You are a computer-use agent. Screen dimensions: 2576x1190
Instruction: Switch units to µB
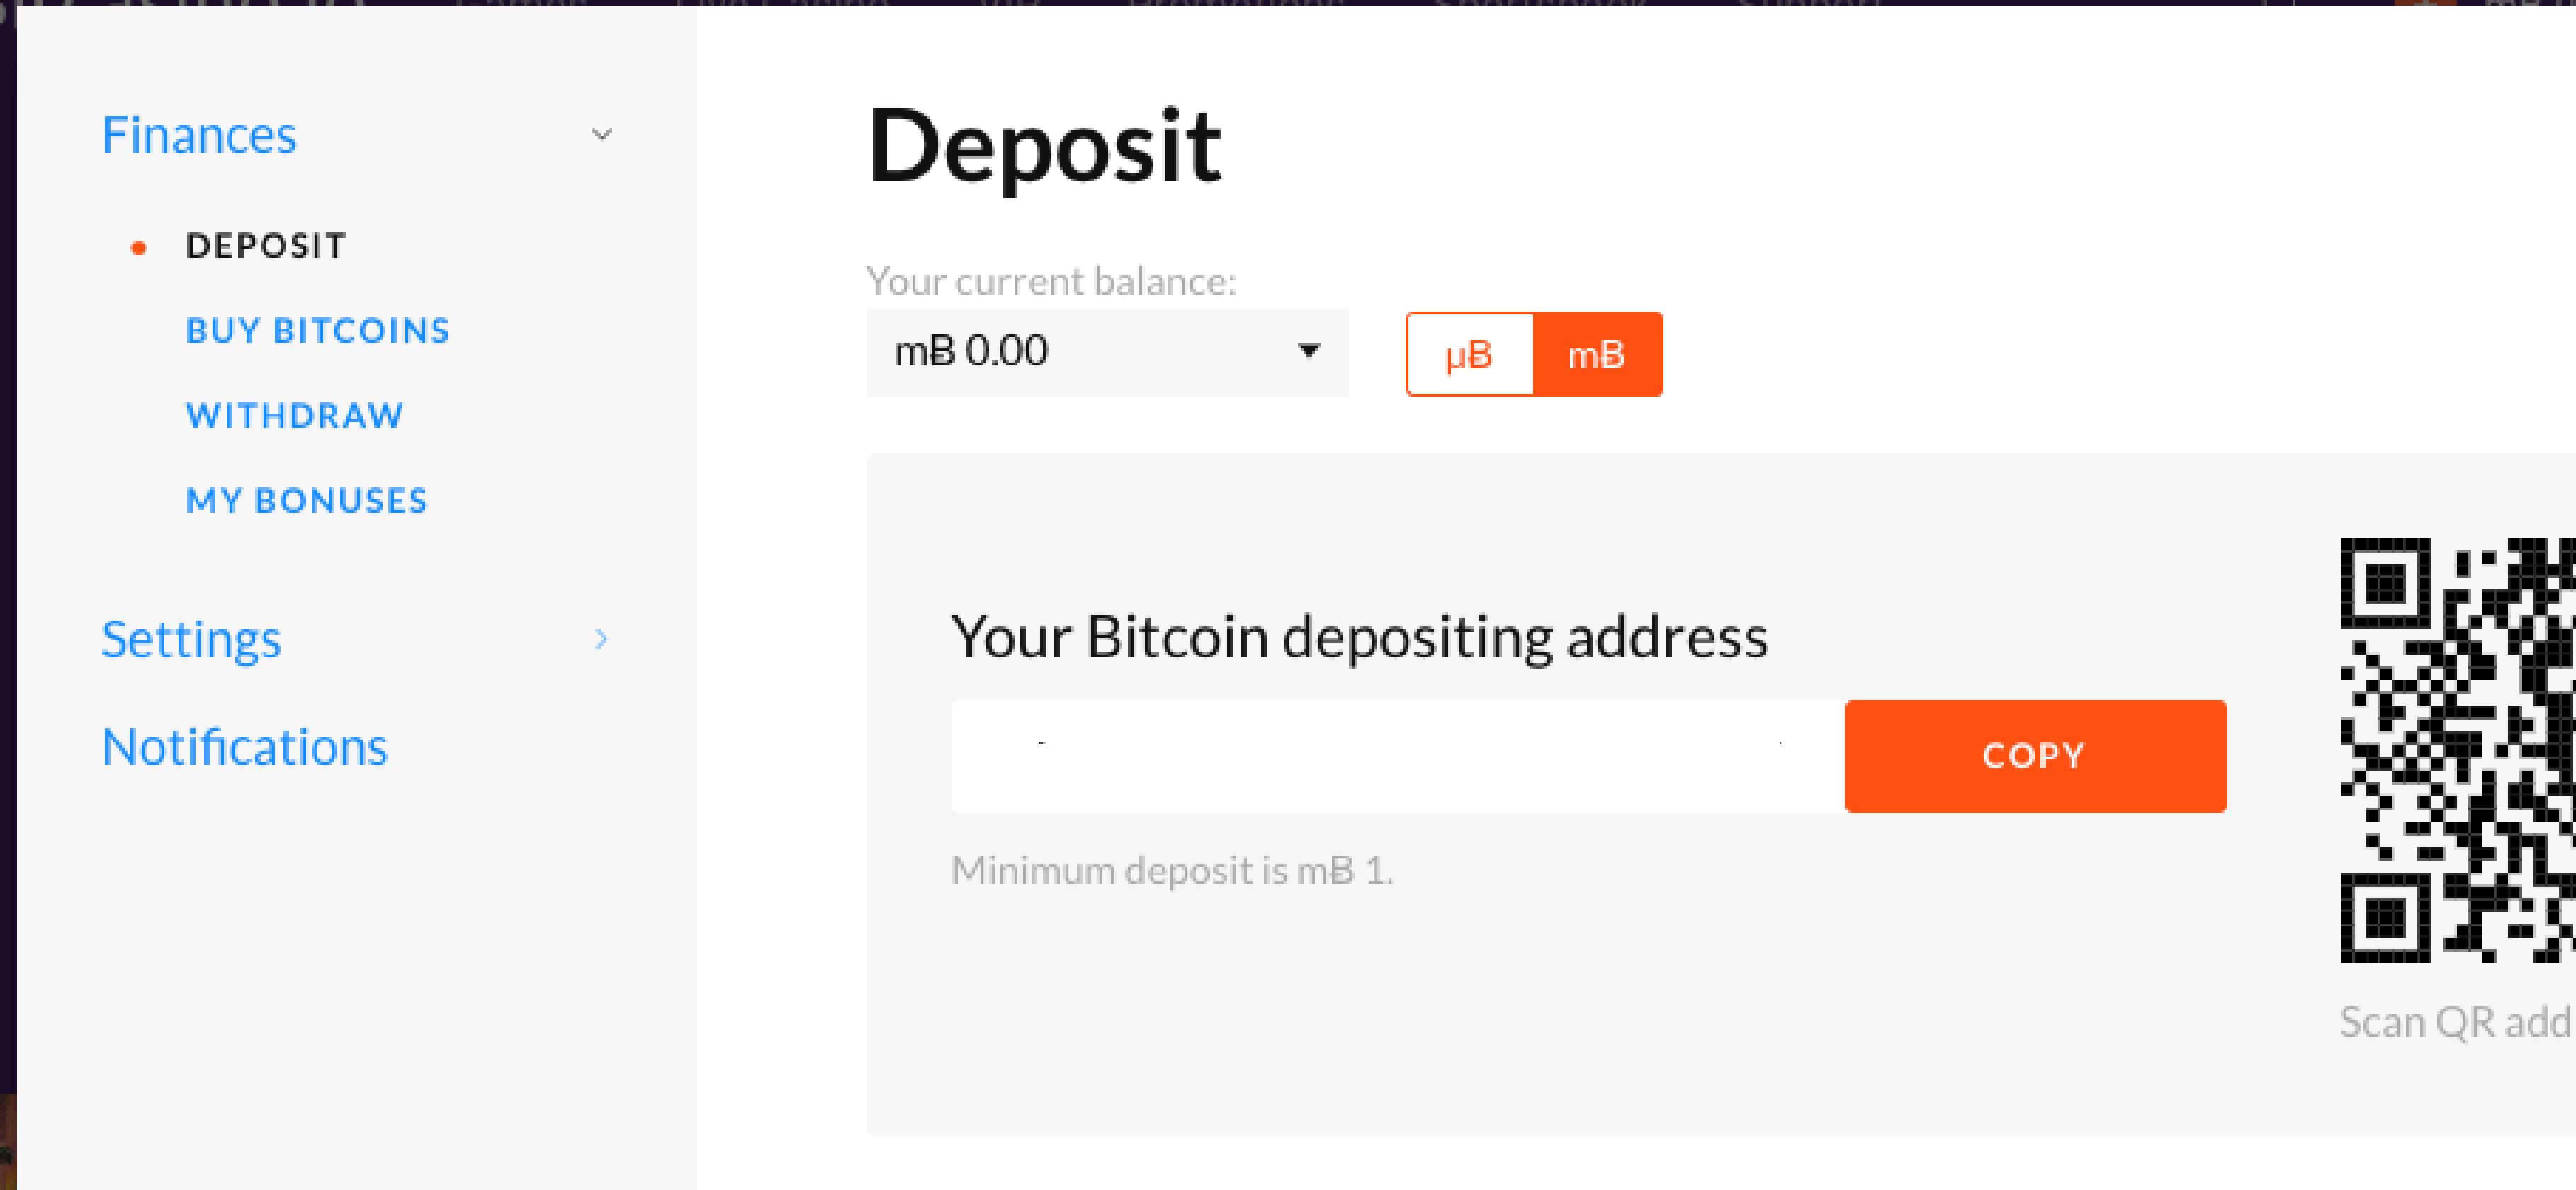[x=1469, y=354]
